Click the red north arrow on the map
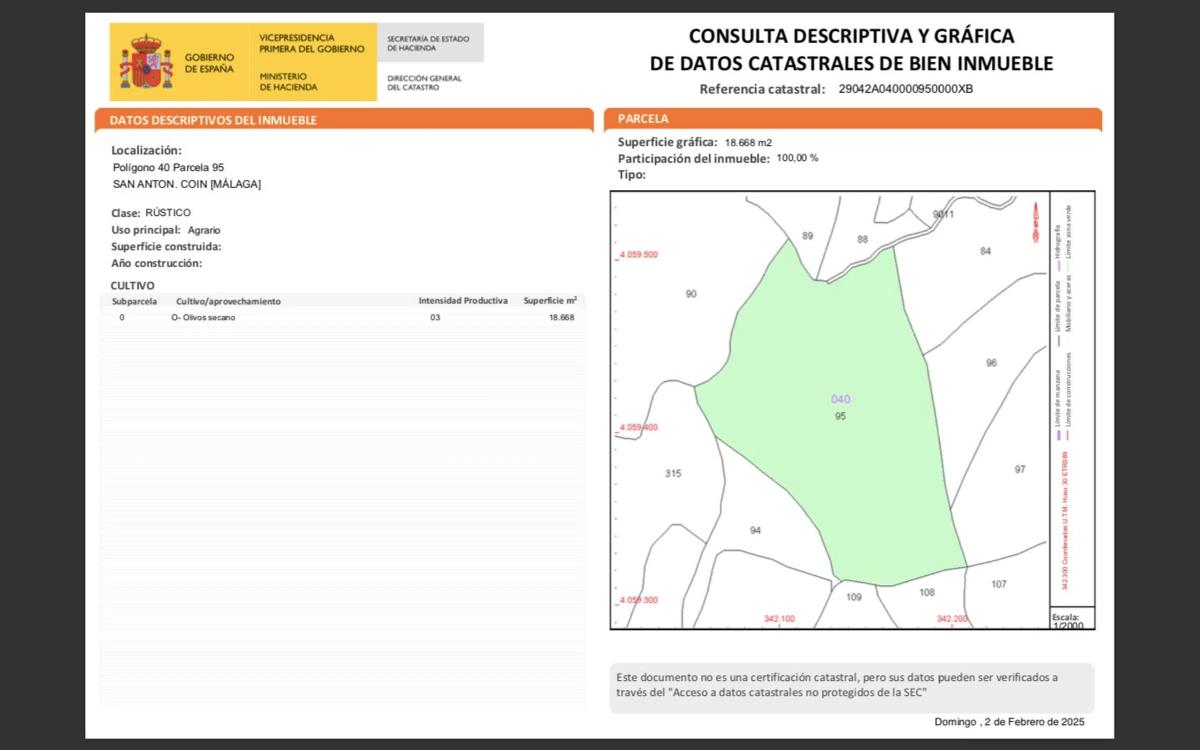Screen dimensions: 1200x750 [1035, 221]
